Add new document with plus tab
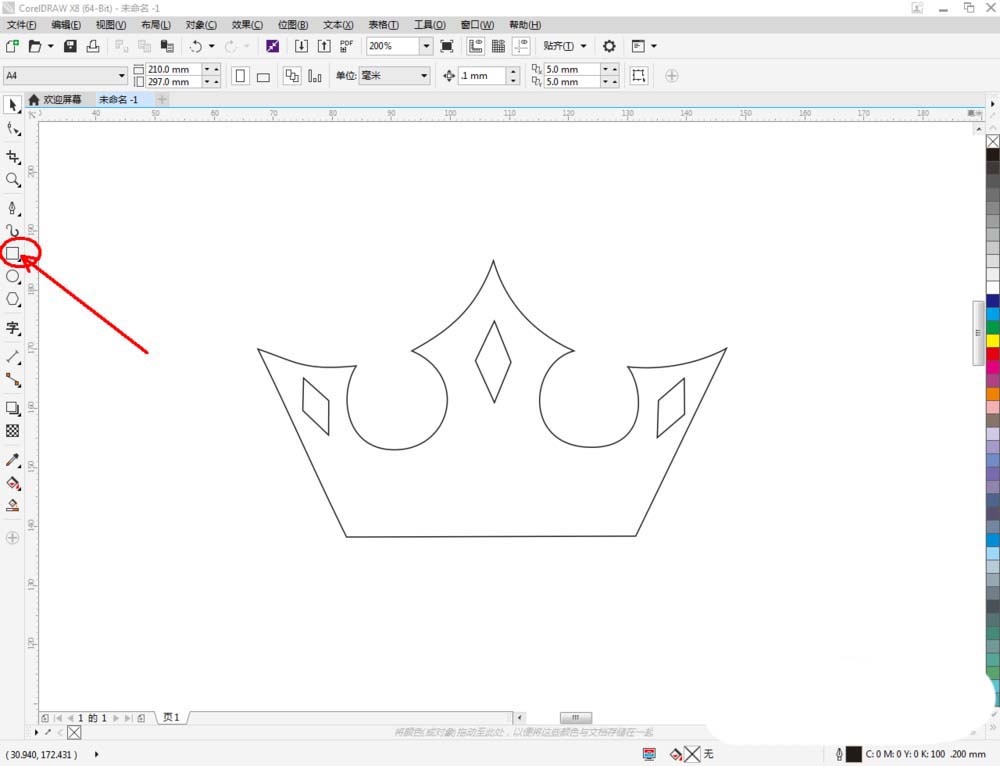 coord(162,99)
